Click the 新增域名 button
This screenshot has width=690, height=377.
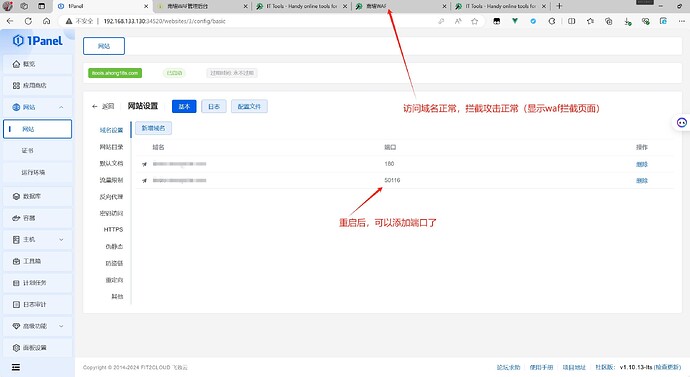[x=153, y=128]
